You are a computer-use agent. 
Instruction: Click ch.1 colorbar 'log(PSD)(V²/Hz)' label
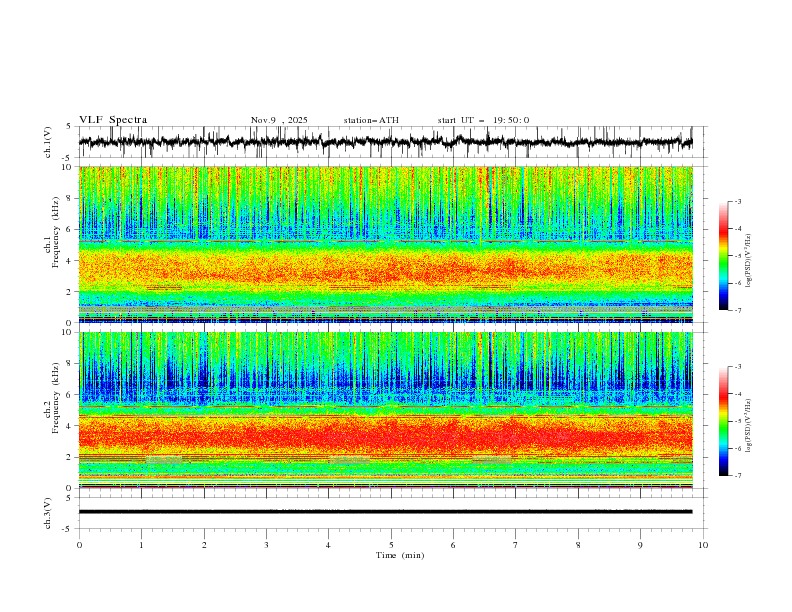(749, 261)
